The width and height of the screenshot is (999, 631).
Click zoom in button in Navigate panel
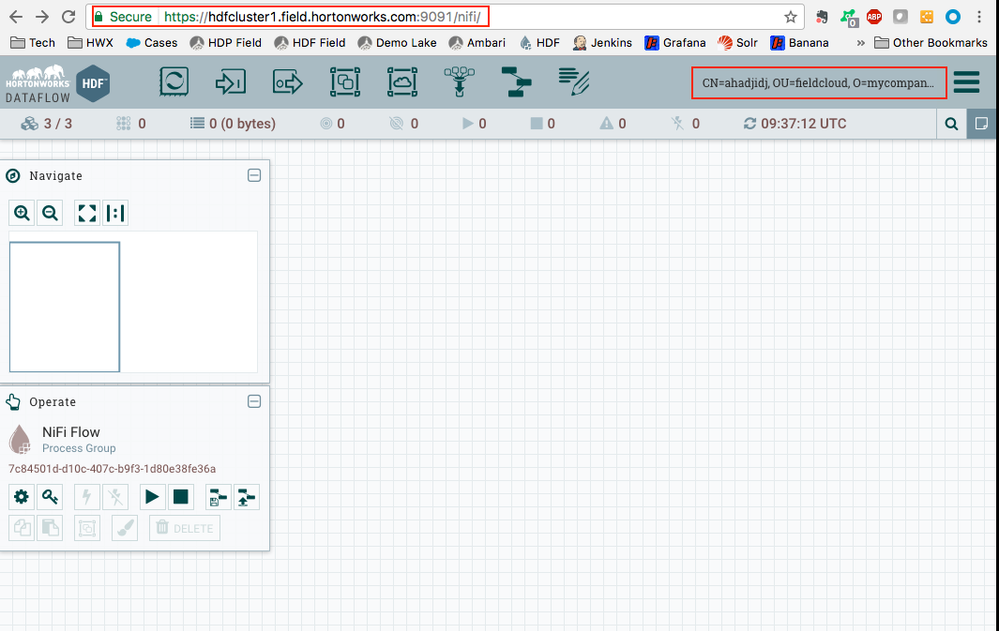(22, 213)
